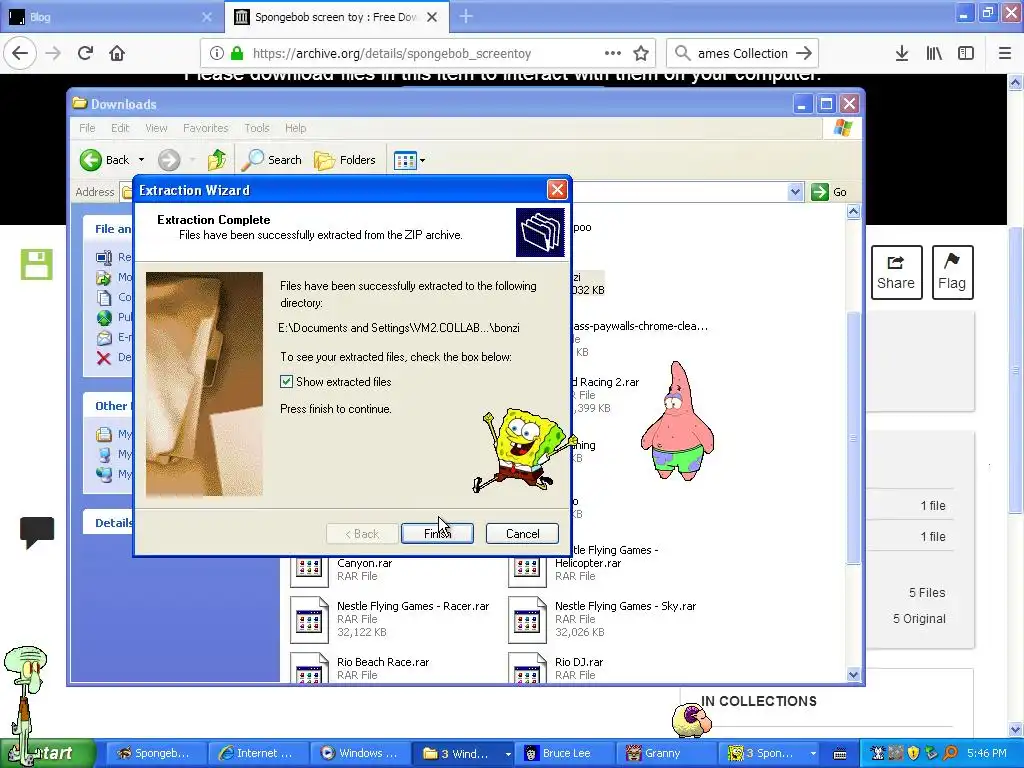
Task: Uncheck Show extracted files checkbox
Action: (x=286, y=381)
